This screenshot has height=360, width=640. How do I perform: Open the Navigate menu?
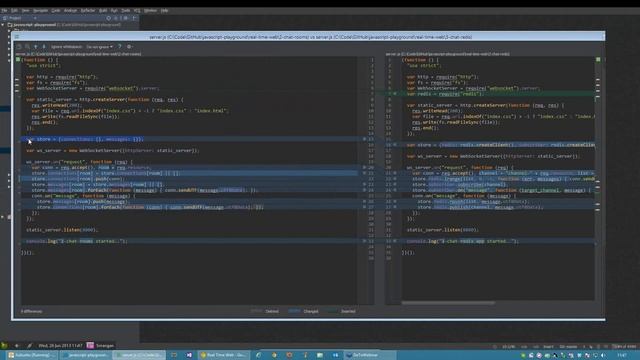[40, 11]
